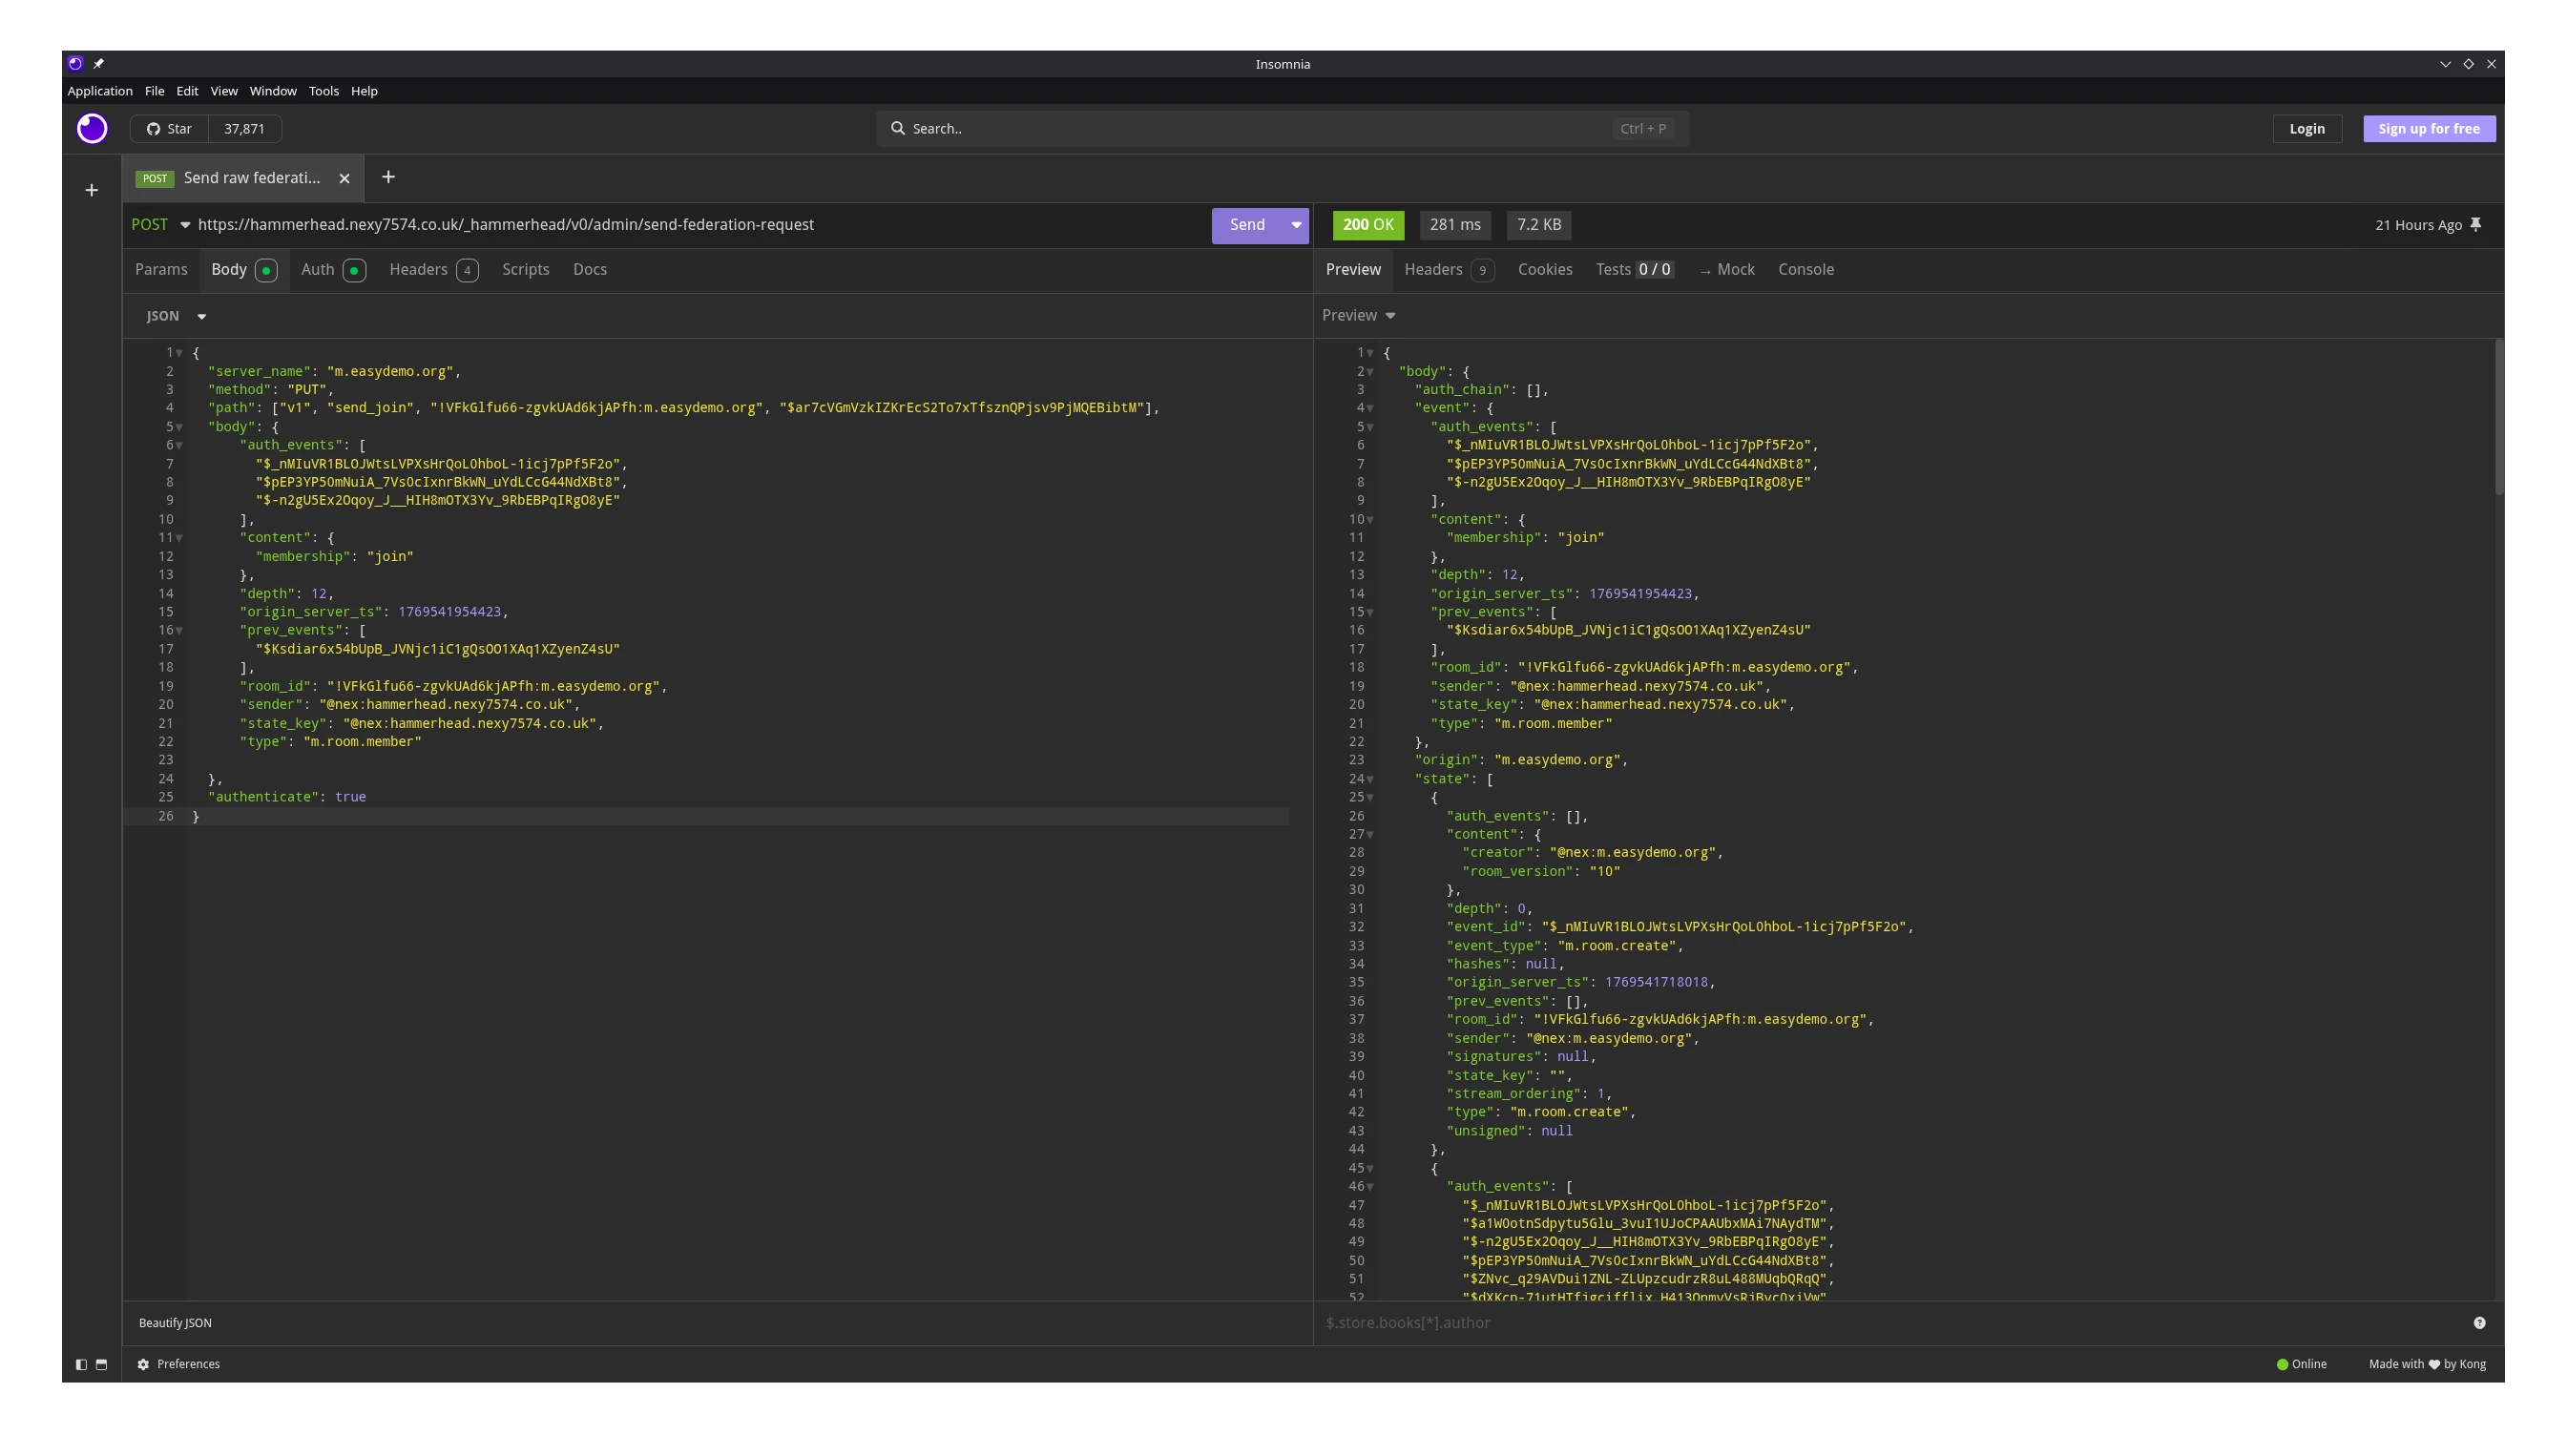Click the plus icon in left sidebar
This screenshot has width=2567, height=1456.
tap(91, 190)
